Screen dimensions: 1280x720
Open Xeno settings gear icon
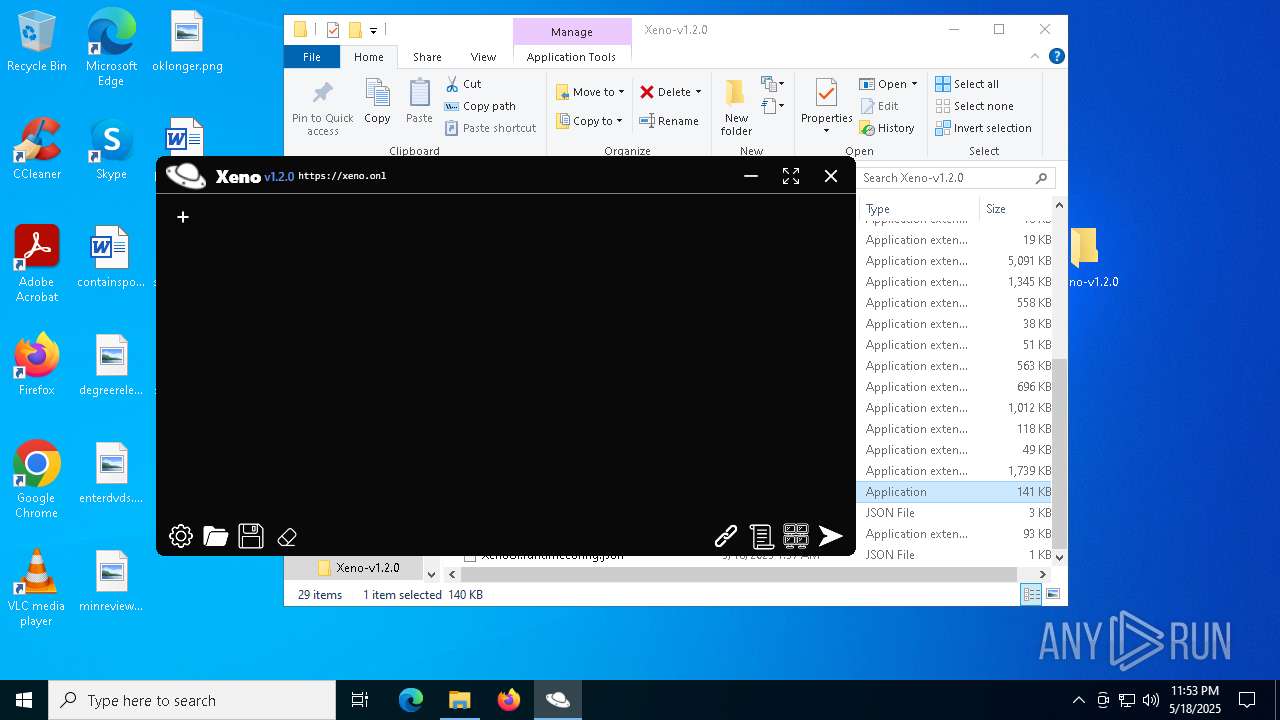[x=181, y=536]
